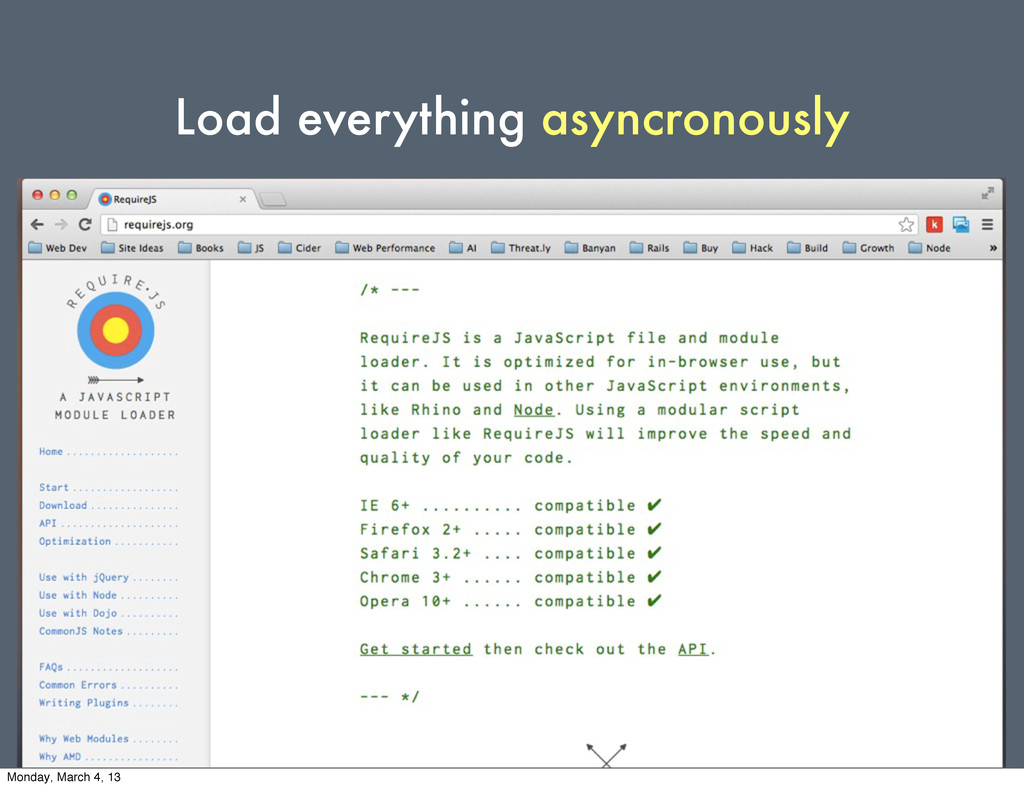Click the browser back arrow
Image resolution: width=1024 pixels, height=788 pixels.
(37, 225)
